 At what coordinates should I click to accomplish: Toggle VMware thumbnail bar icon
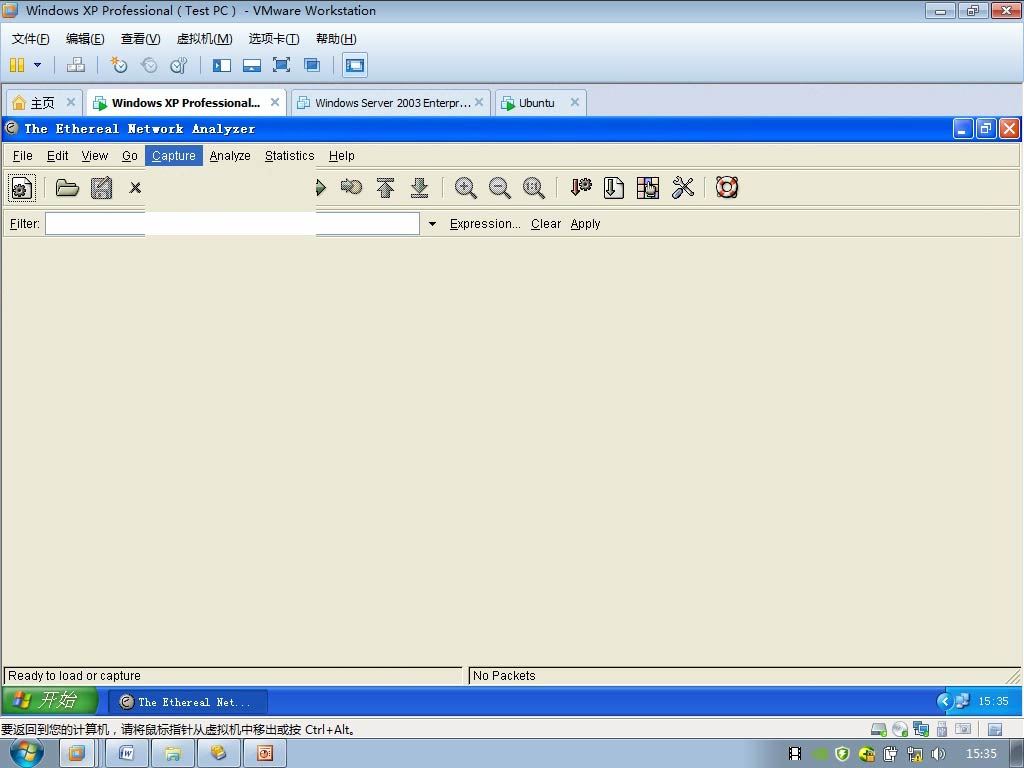point(251,65)
